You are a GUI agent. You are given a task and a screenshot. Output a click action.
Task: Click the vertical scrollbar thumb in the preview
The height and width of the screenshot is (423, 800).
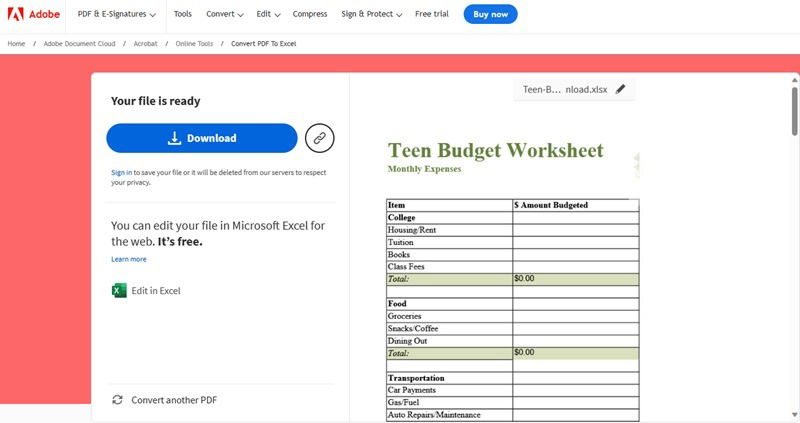[794, 111]
